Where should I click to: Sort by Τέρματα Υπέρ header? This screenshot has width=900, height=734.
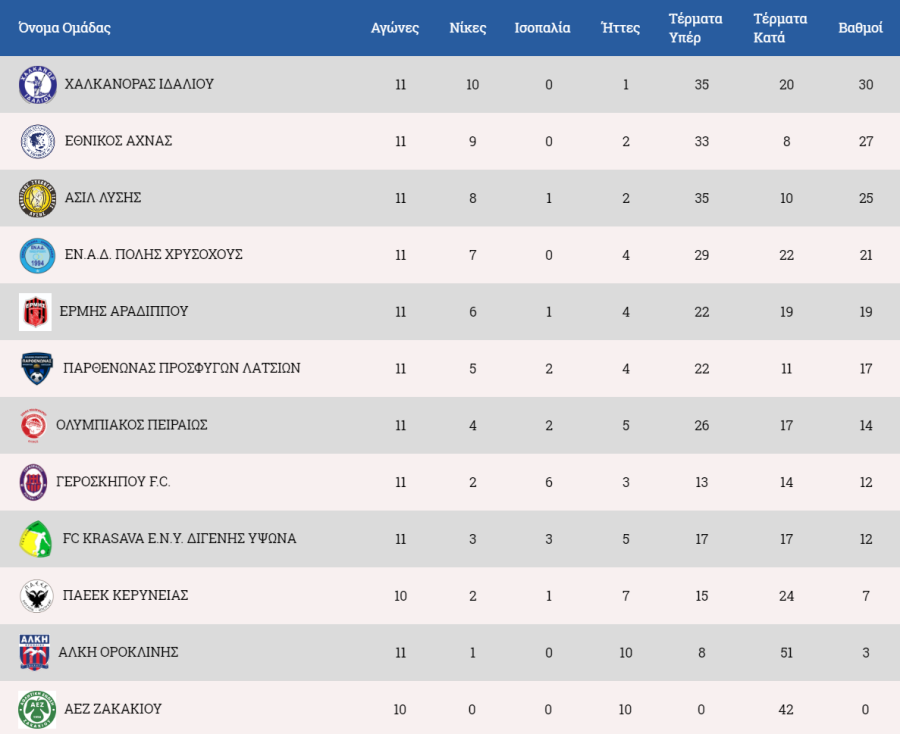[696, 28]
